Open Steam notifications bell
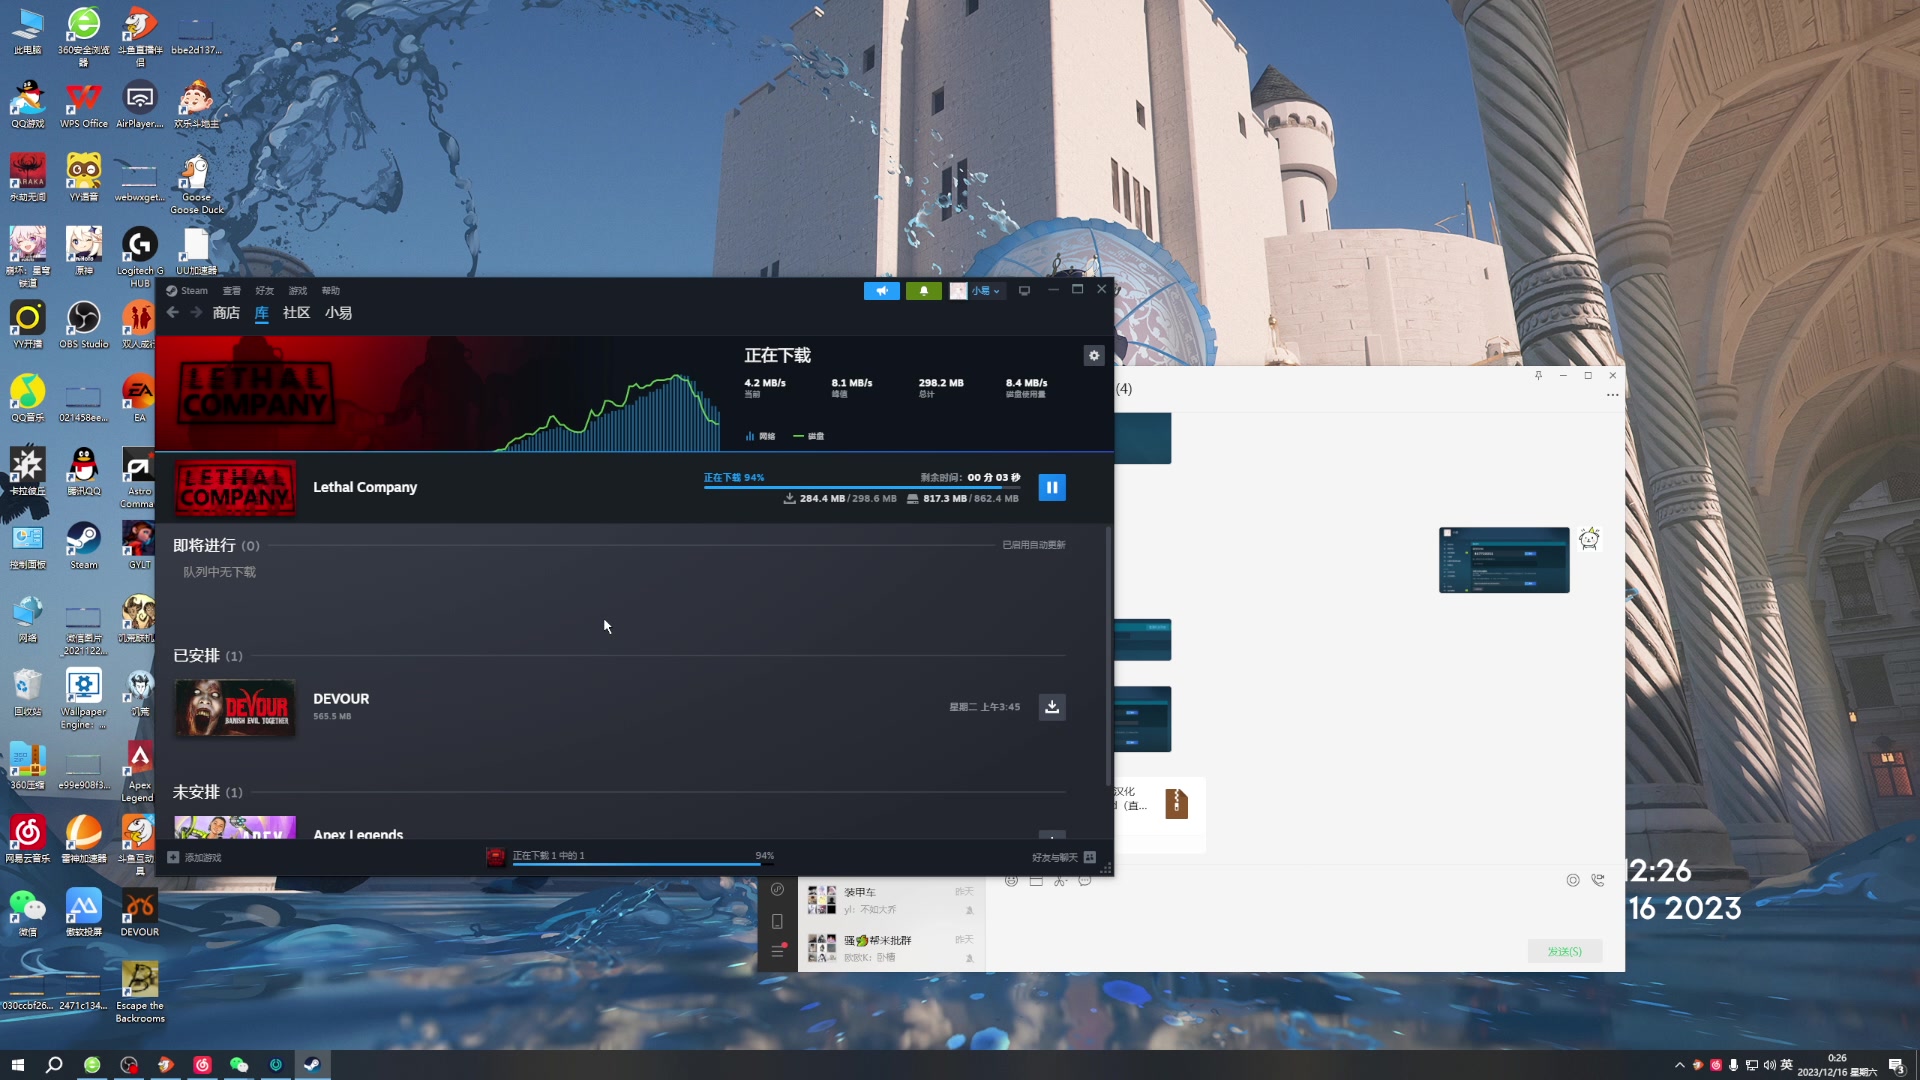 (924, 291)
